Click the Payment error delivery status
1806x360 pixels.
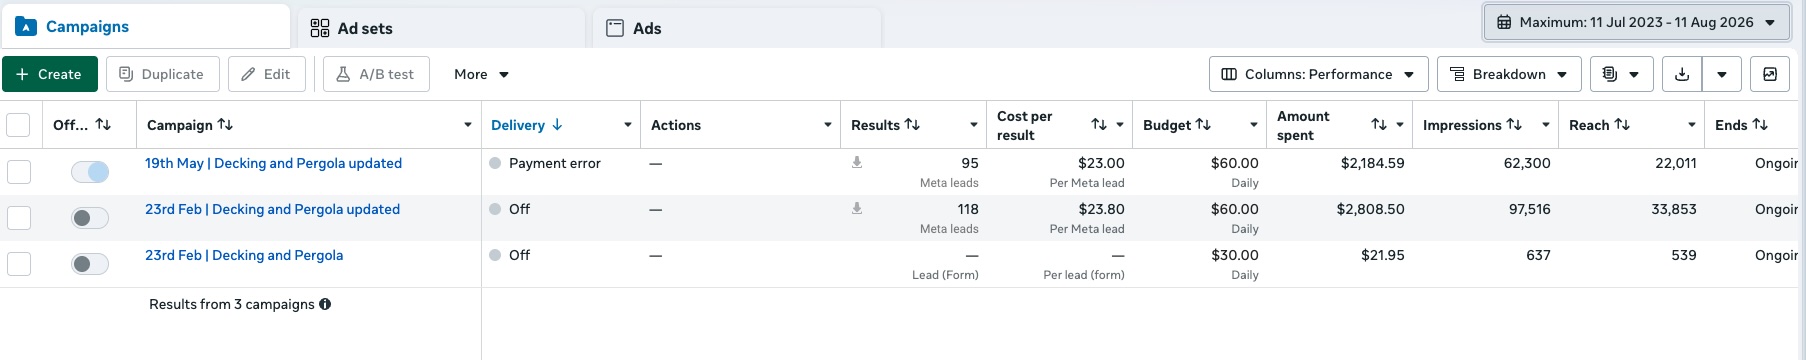coord(555,163)
